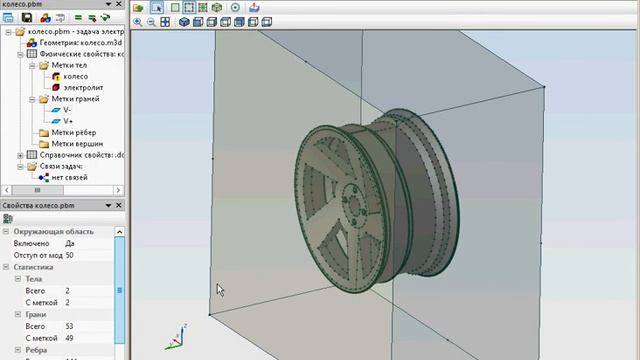Open the geometry model editor icon
The width and height of the screenshot is (640, 360).
(x=45, y=18)
